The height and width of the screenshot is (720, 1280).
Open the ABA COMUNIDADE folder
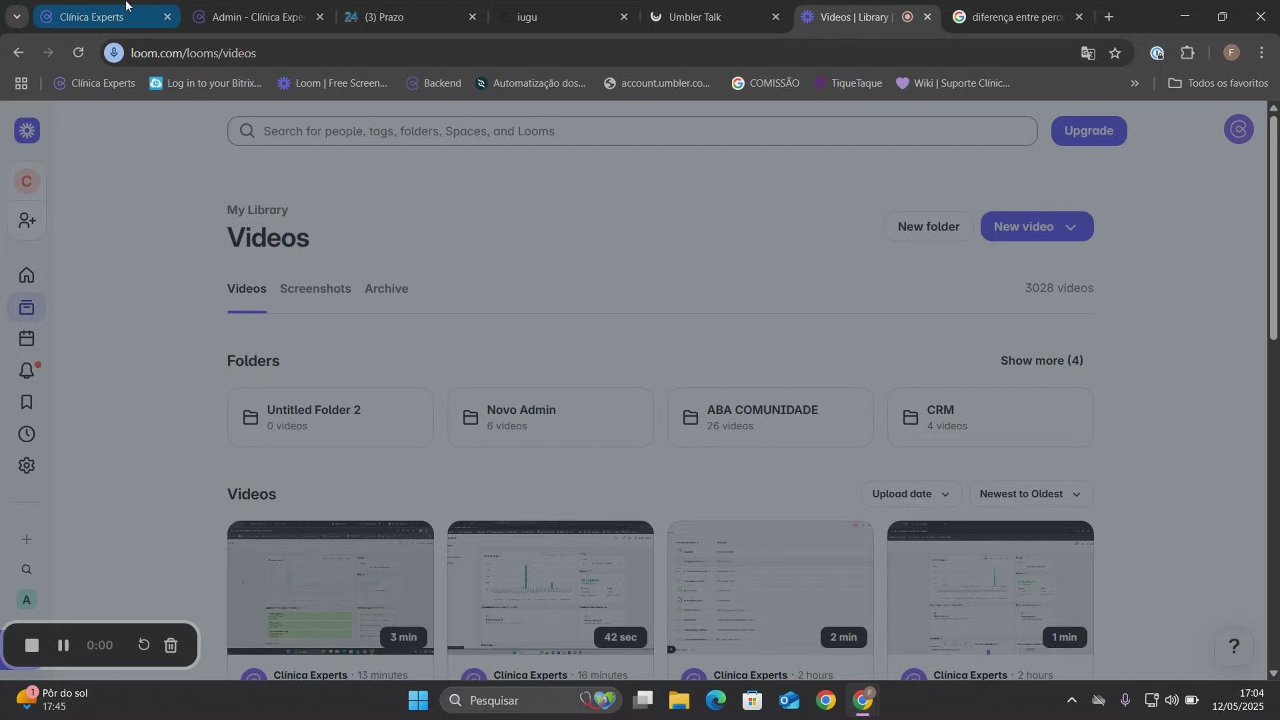coord(770,417)
